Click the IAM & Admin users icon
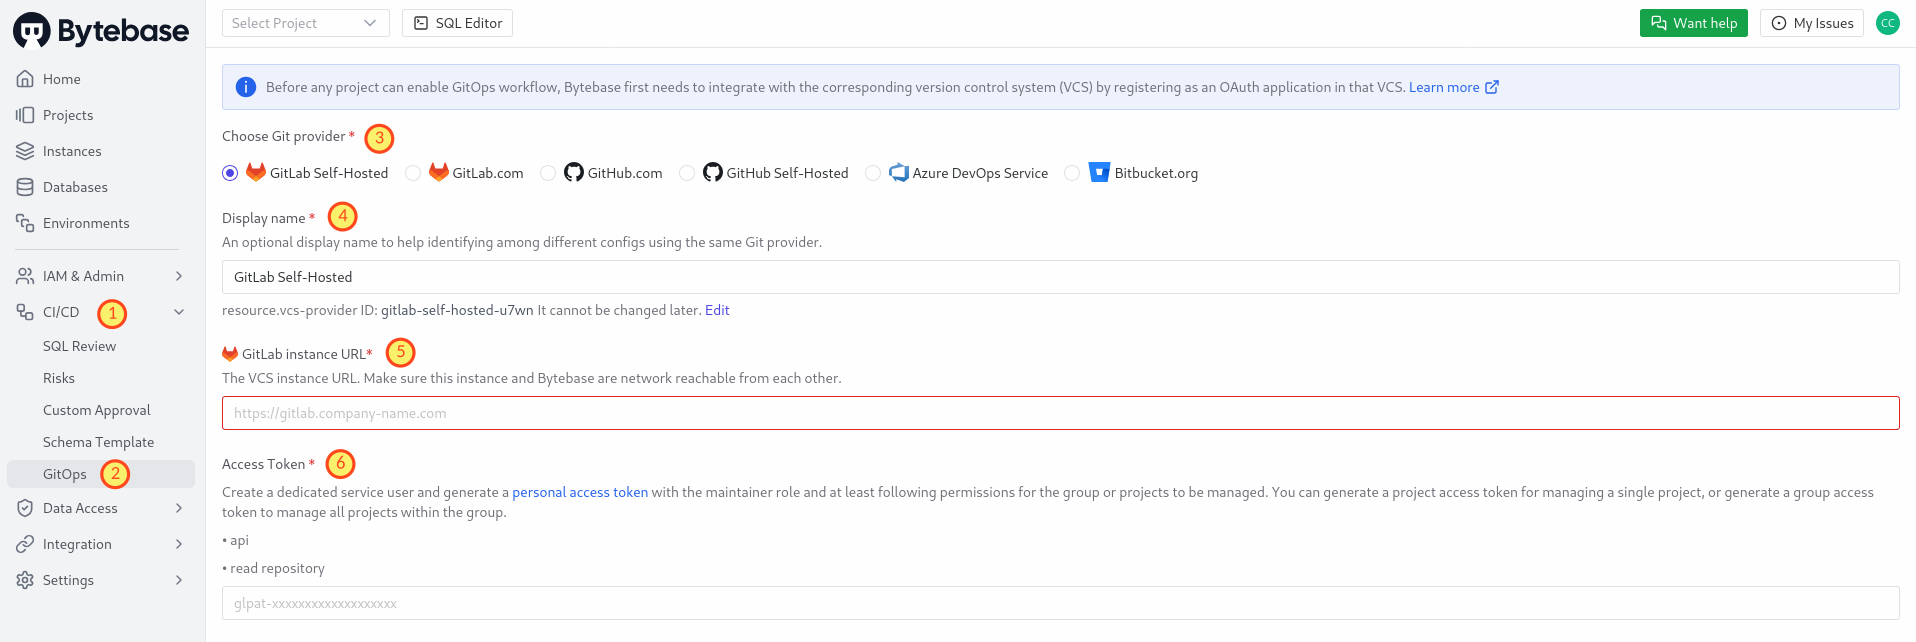This screenshot has height=642, width=1916. coord(25,276)
